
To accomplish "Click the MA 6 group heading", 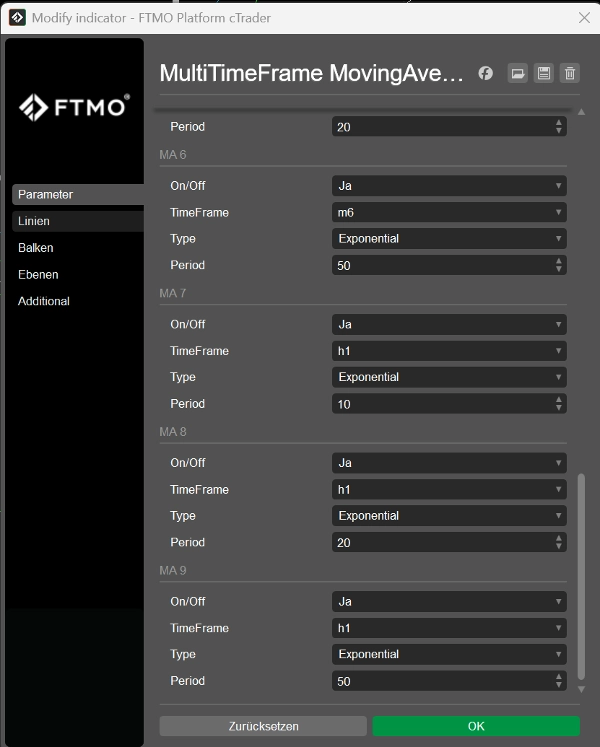I will point(173,155).
